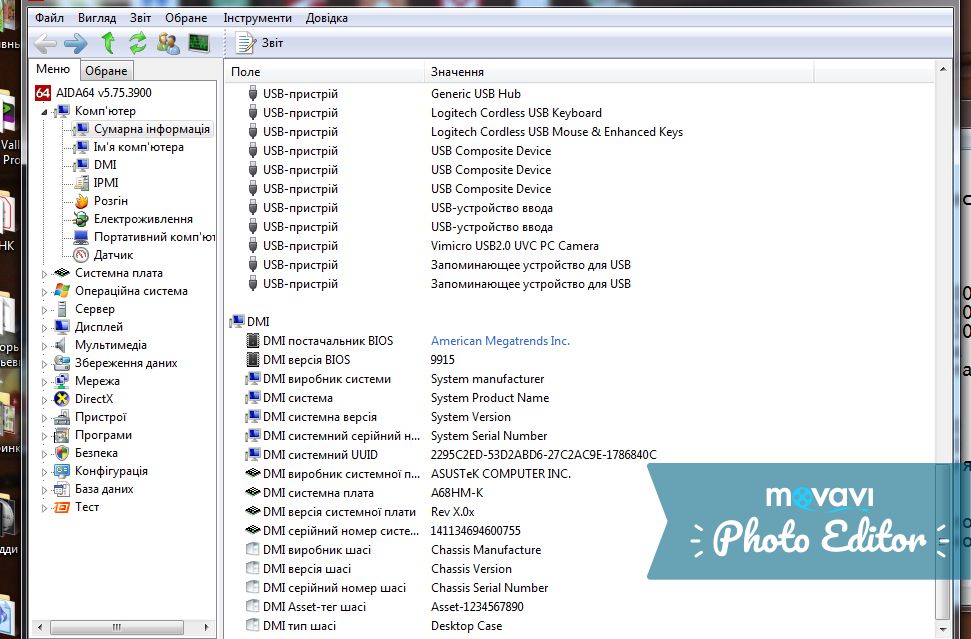Screen dimensions: 971x639
Task: Click the Пристрої devices icon
Action: (x=62, y=417)
